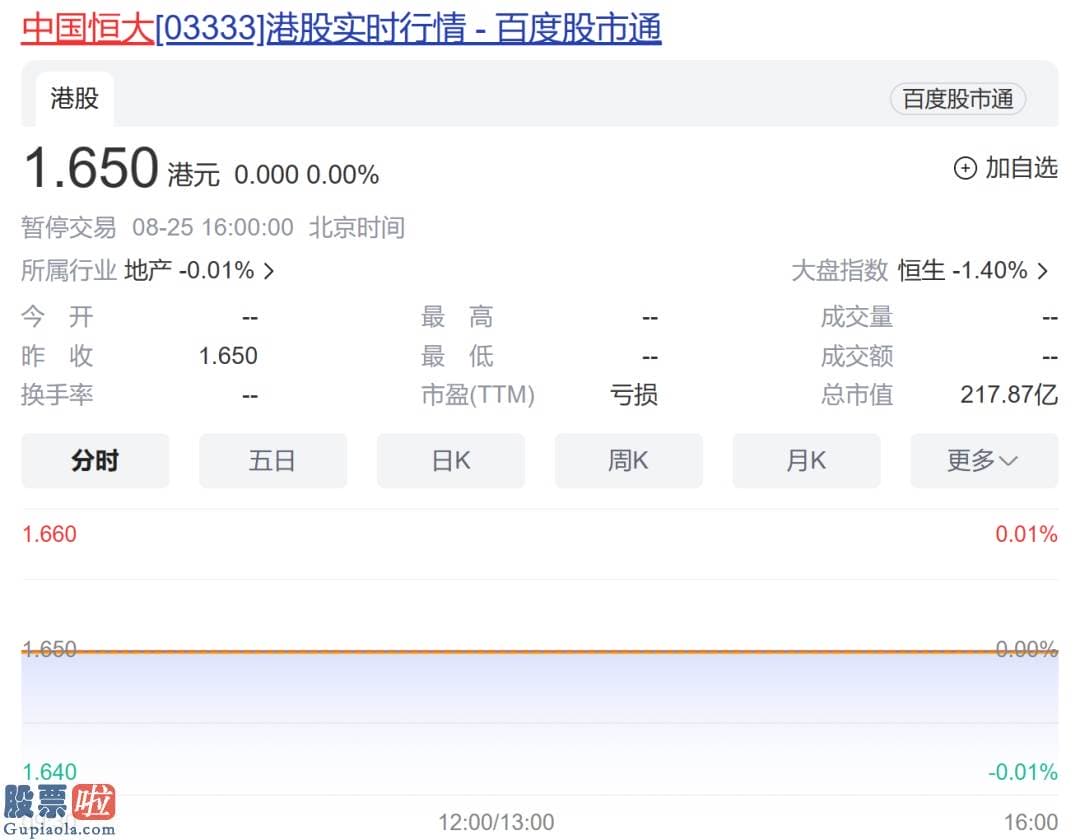1080x840 pixels.
Task: Click the red 0.01% axis label
Action: [1026, 534]
